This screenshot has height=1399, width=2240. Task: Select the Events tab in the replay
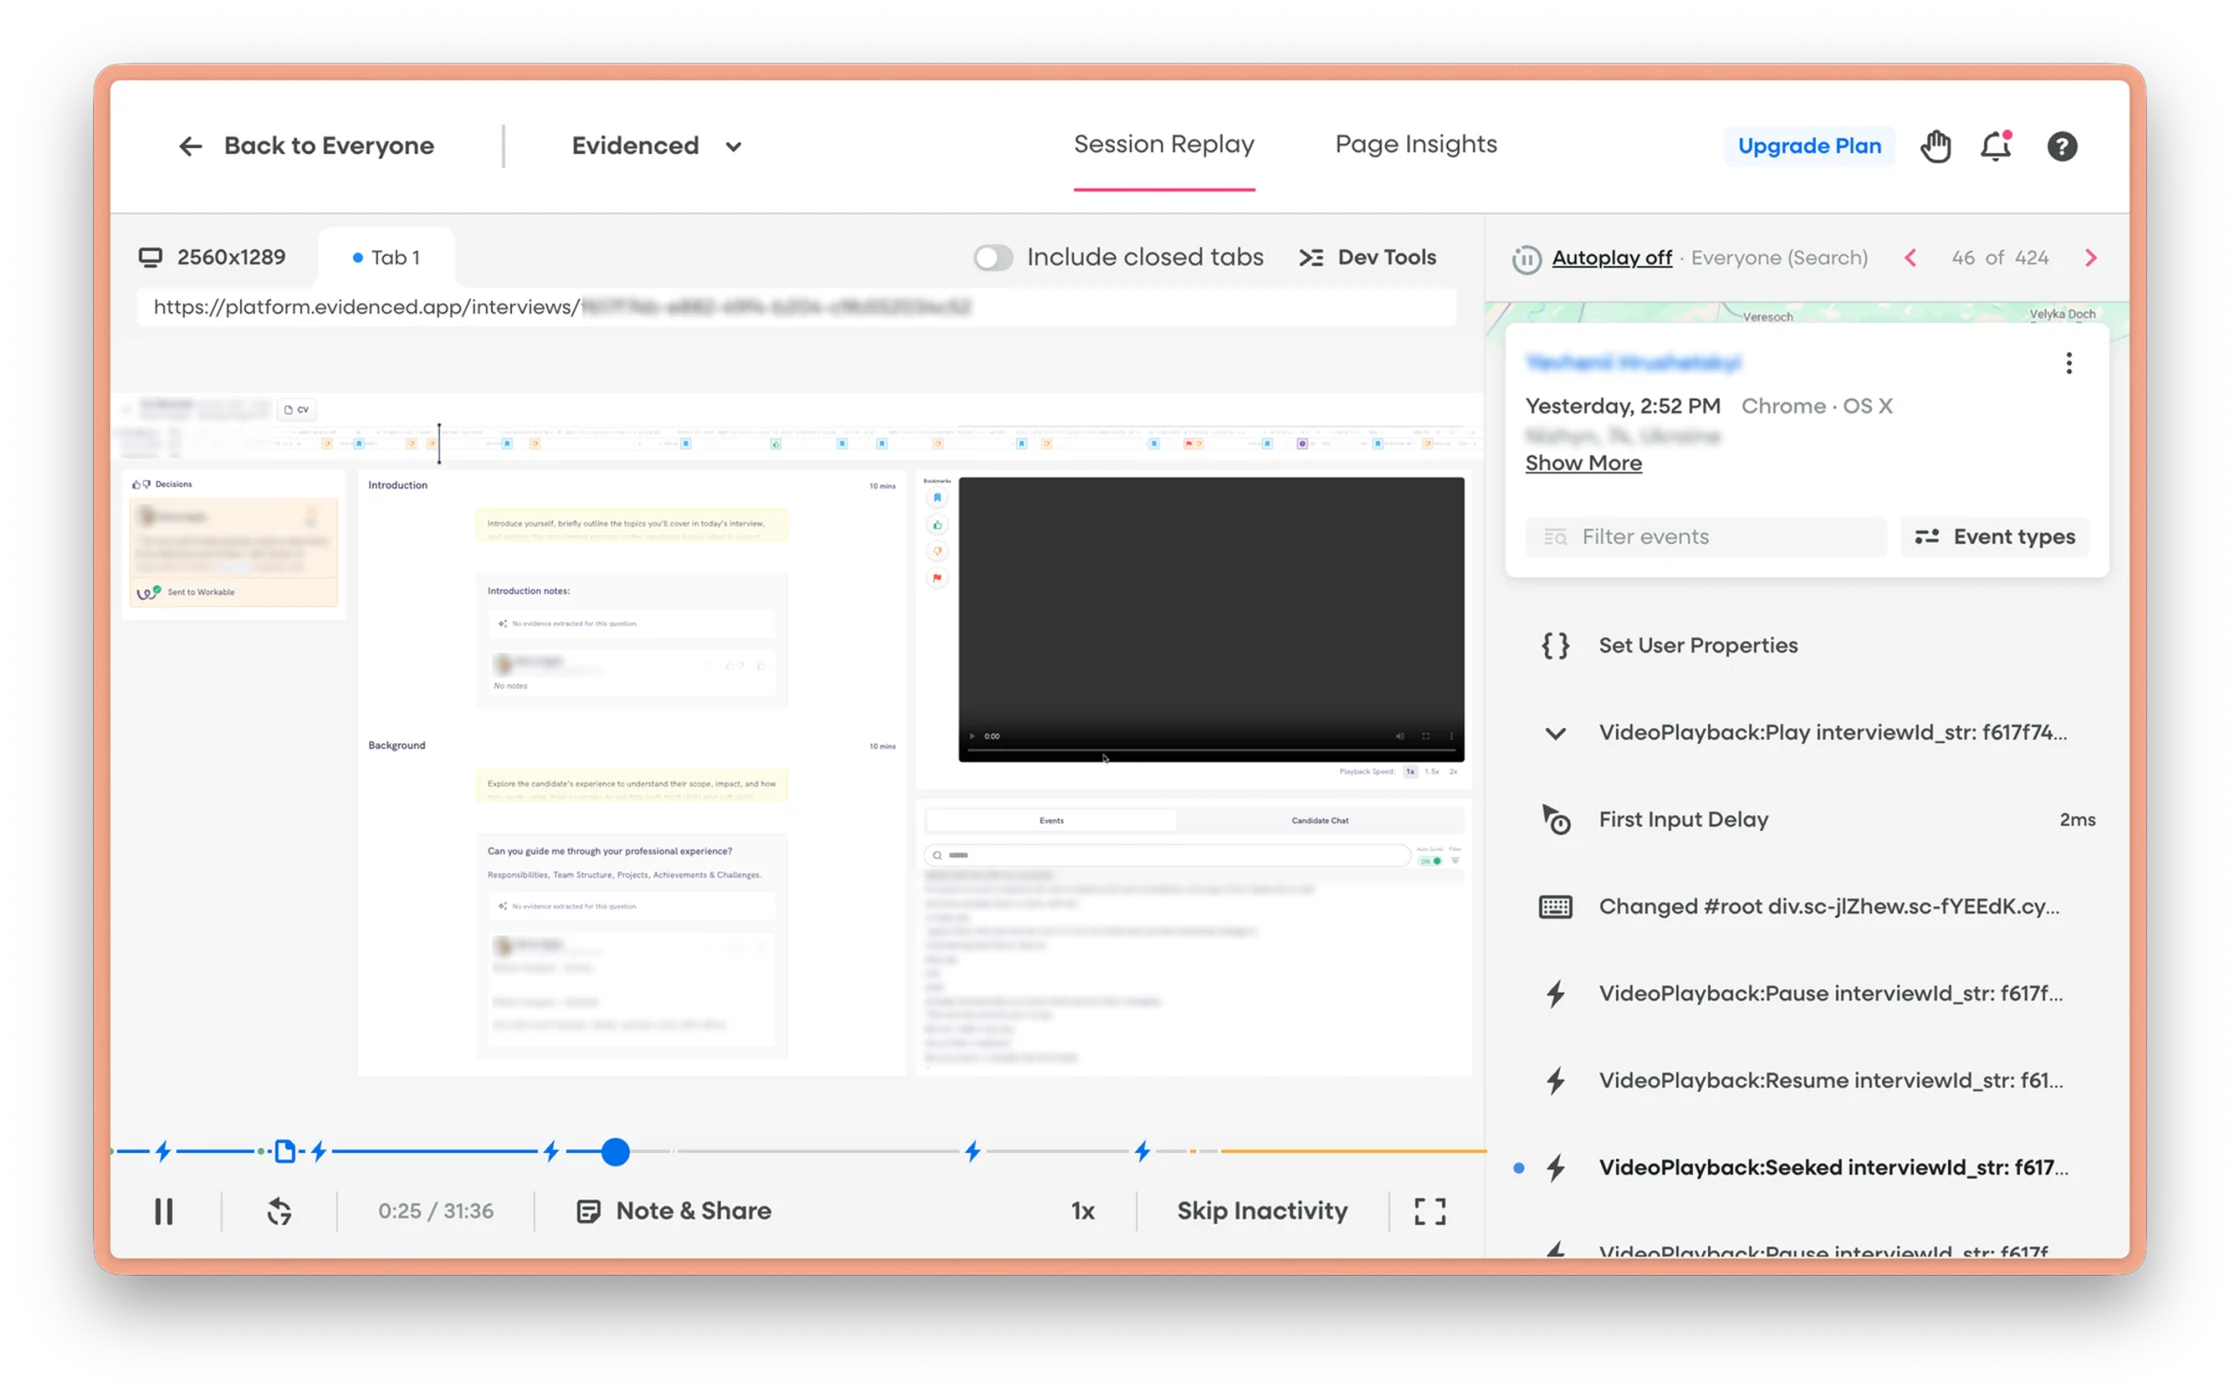(1051, 820)
